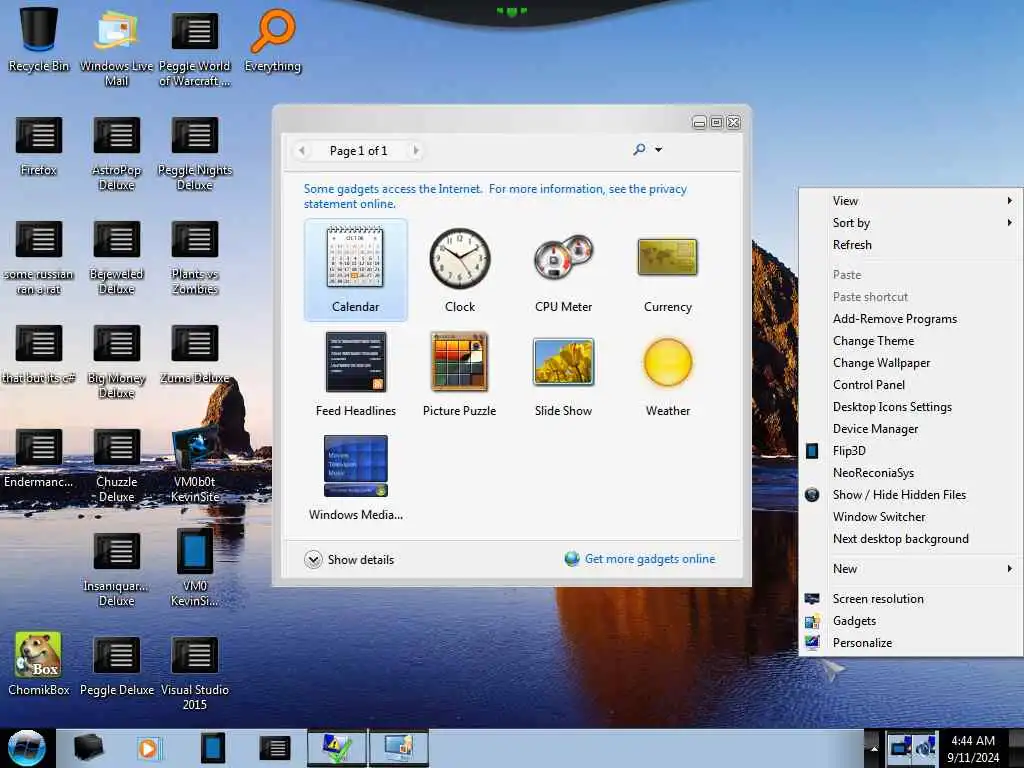This screenshot has height=768, width=1024.
Task: Select the Weather gadget
Action: click(x=667, y=374)
